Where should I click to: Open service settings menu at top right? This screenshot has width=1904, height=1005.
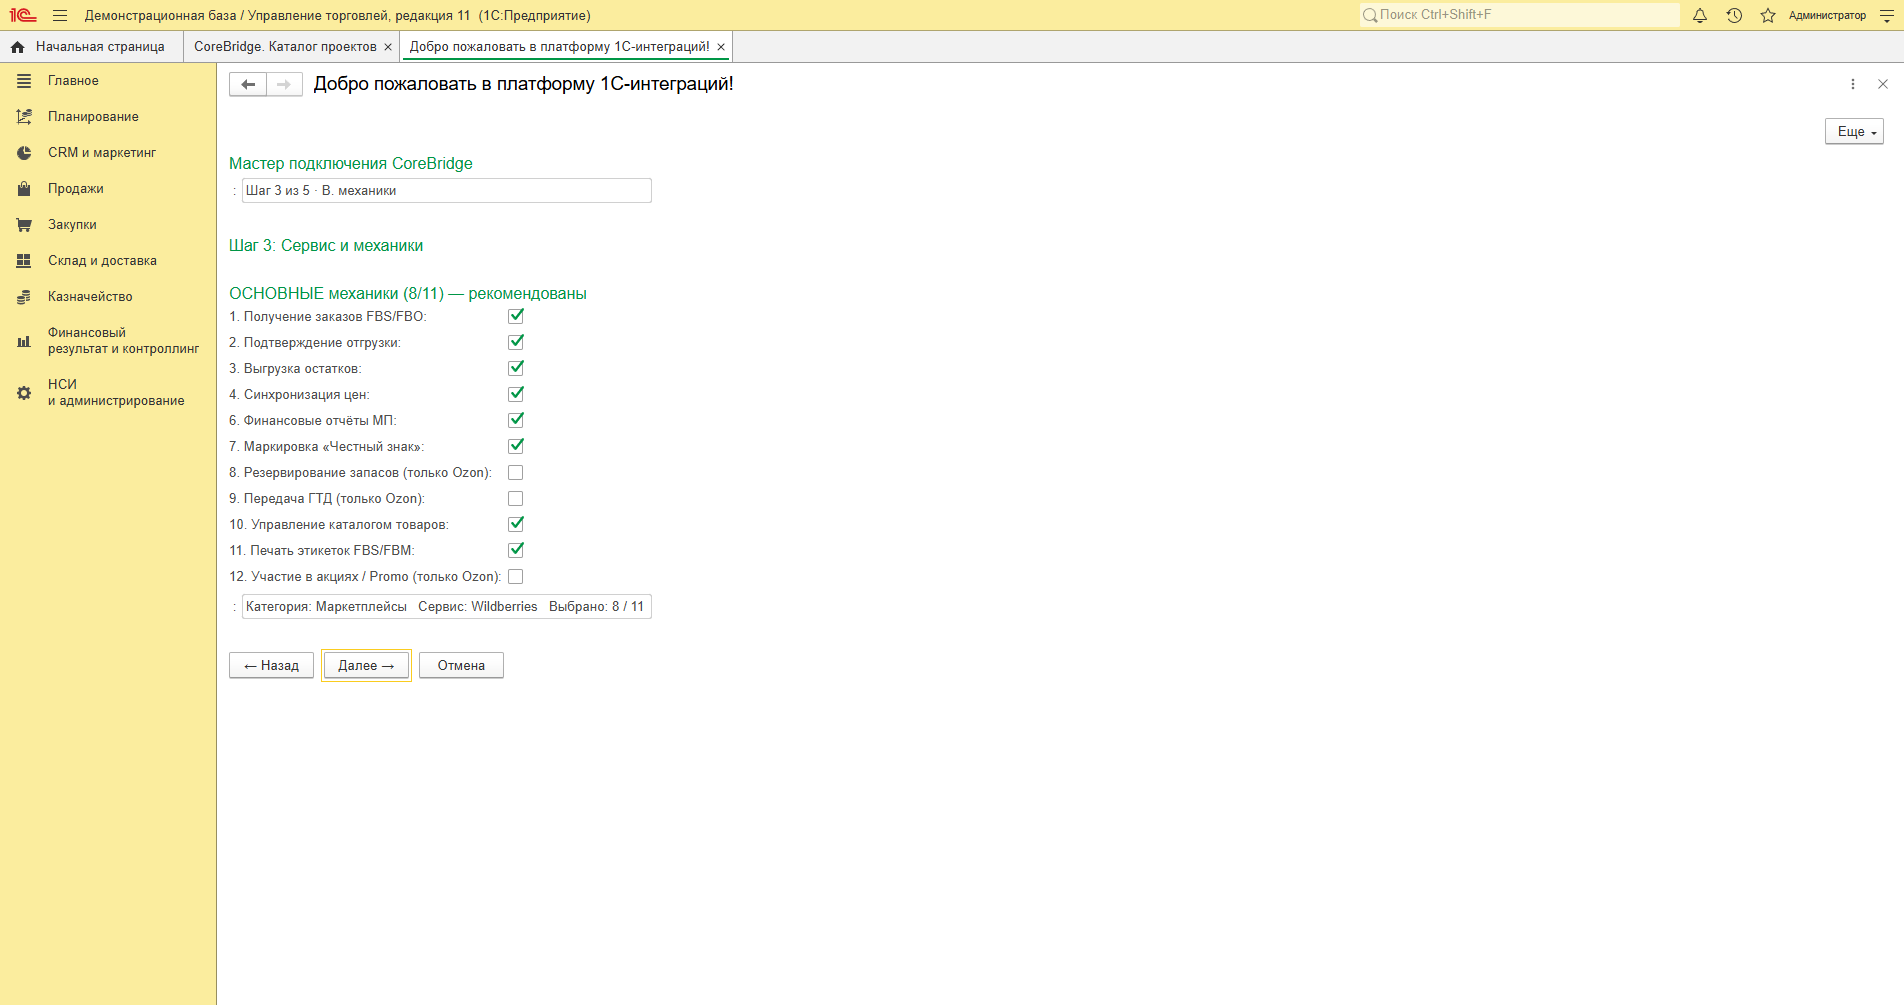tap(1887, 15)
